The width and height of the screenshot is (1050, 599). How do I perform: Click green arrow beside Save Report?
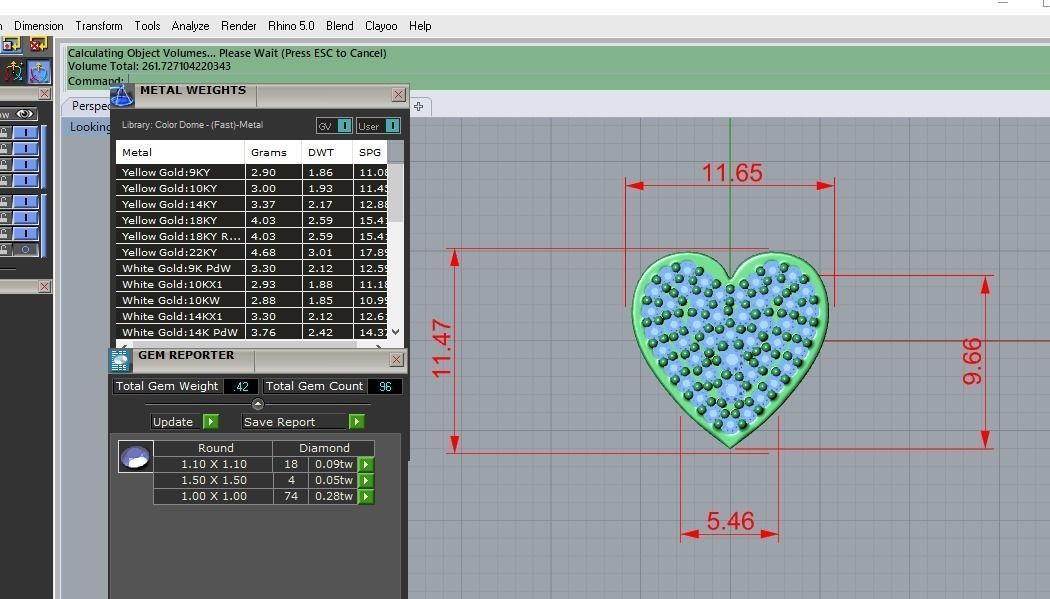(x=356, y=422)
